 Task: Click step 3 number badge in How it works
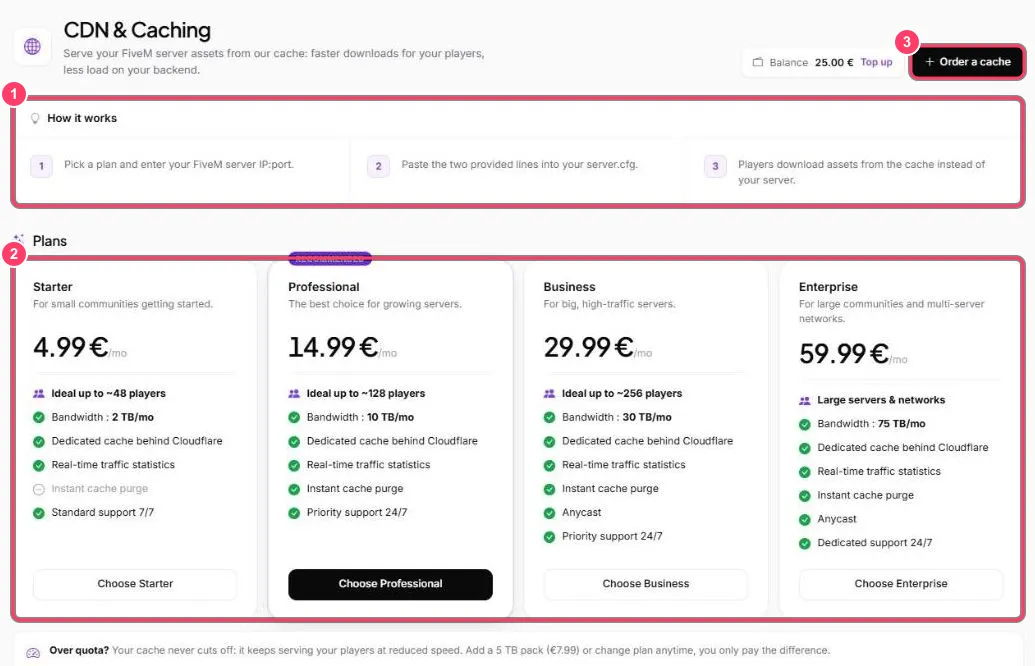click(x=715, y=166)
